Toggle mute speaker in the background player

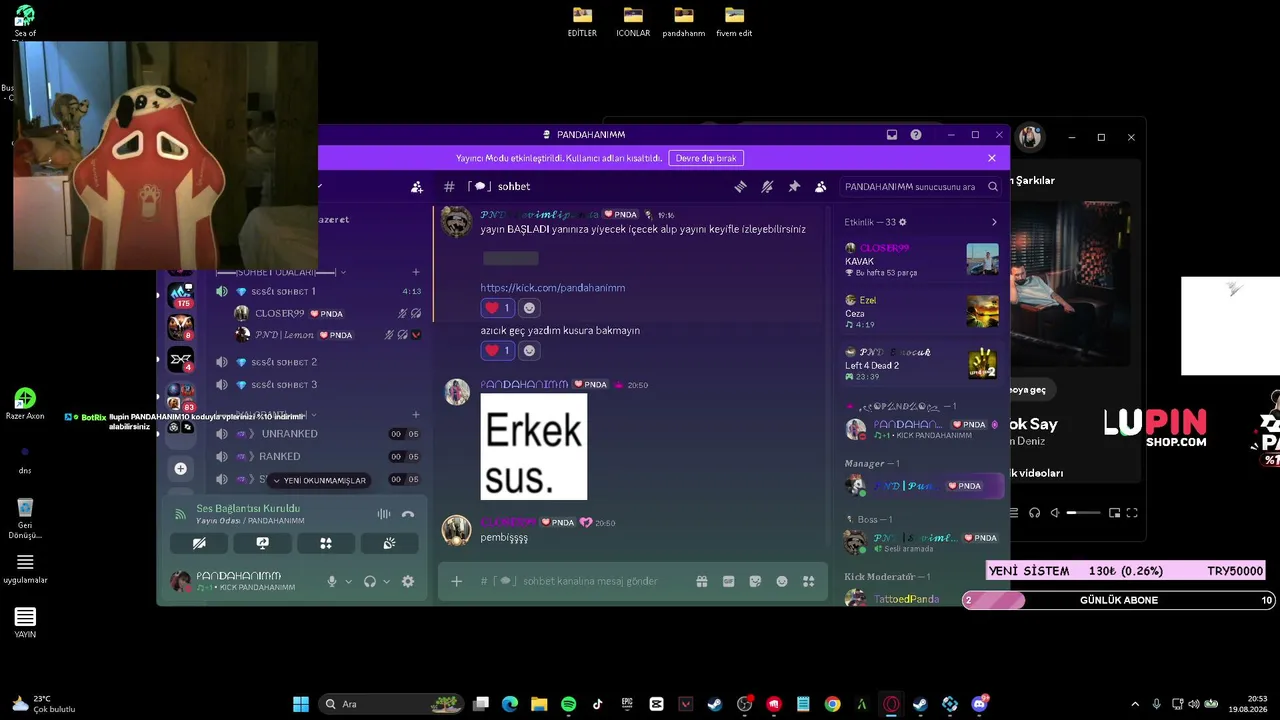coord(1054,513)
